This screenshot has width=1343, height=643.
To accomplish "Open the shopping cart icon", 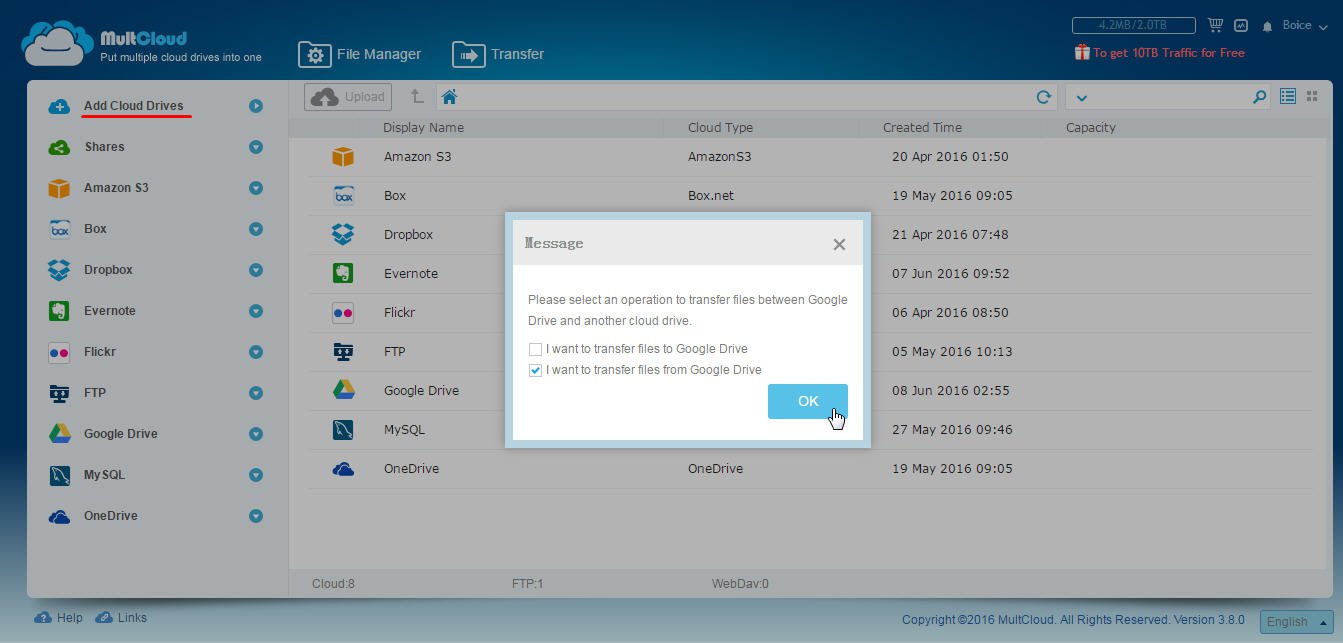I will coord(1215,25).
